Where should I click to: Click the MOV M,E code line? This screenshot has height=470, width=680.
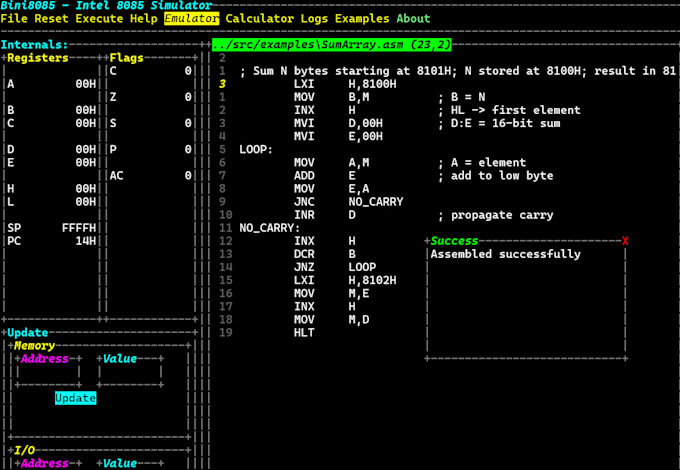click(331, 294)
